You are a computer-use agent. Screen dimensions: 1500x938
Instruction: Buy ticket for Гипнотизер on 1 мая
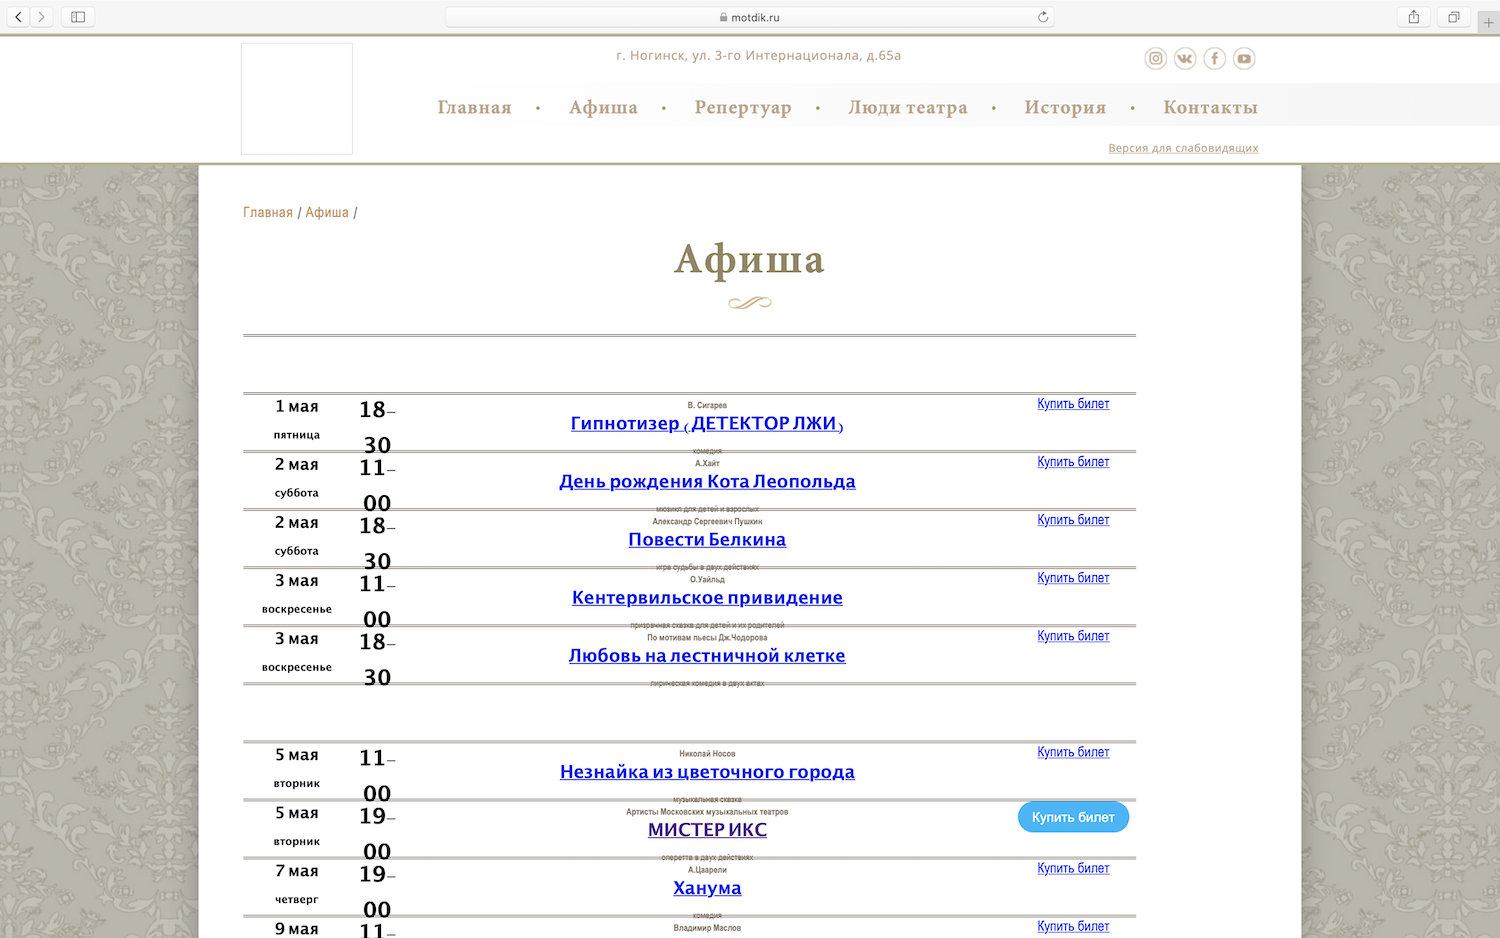(1073, 404)
